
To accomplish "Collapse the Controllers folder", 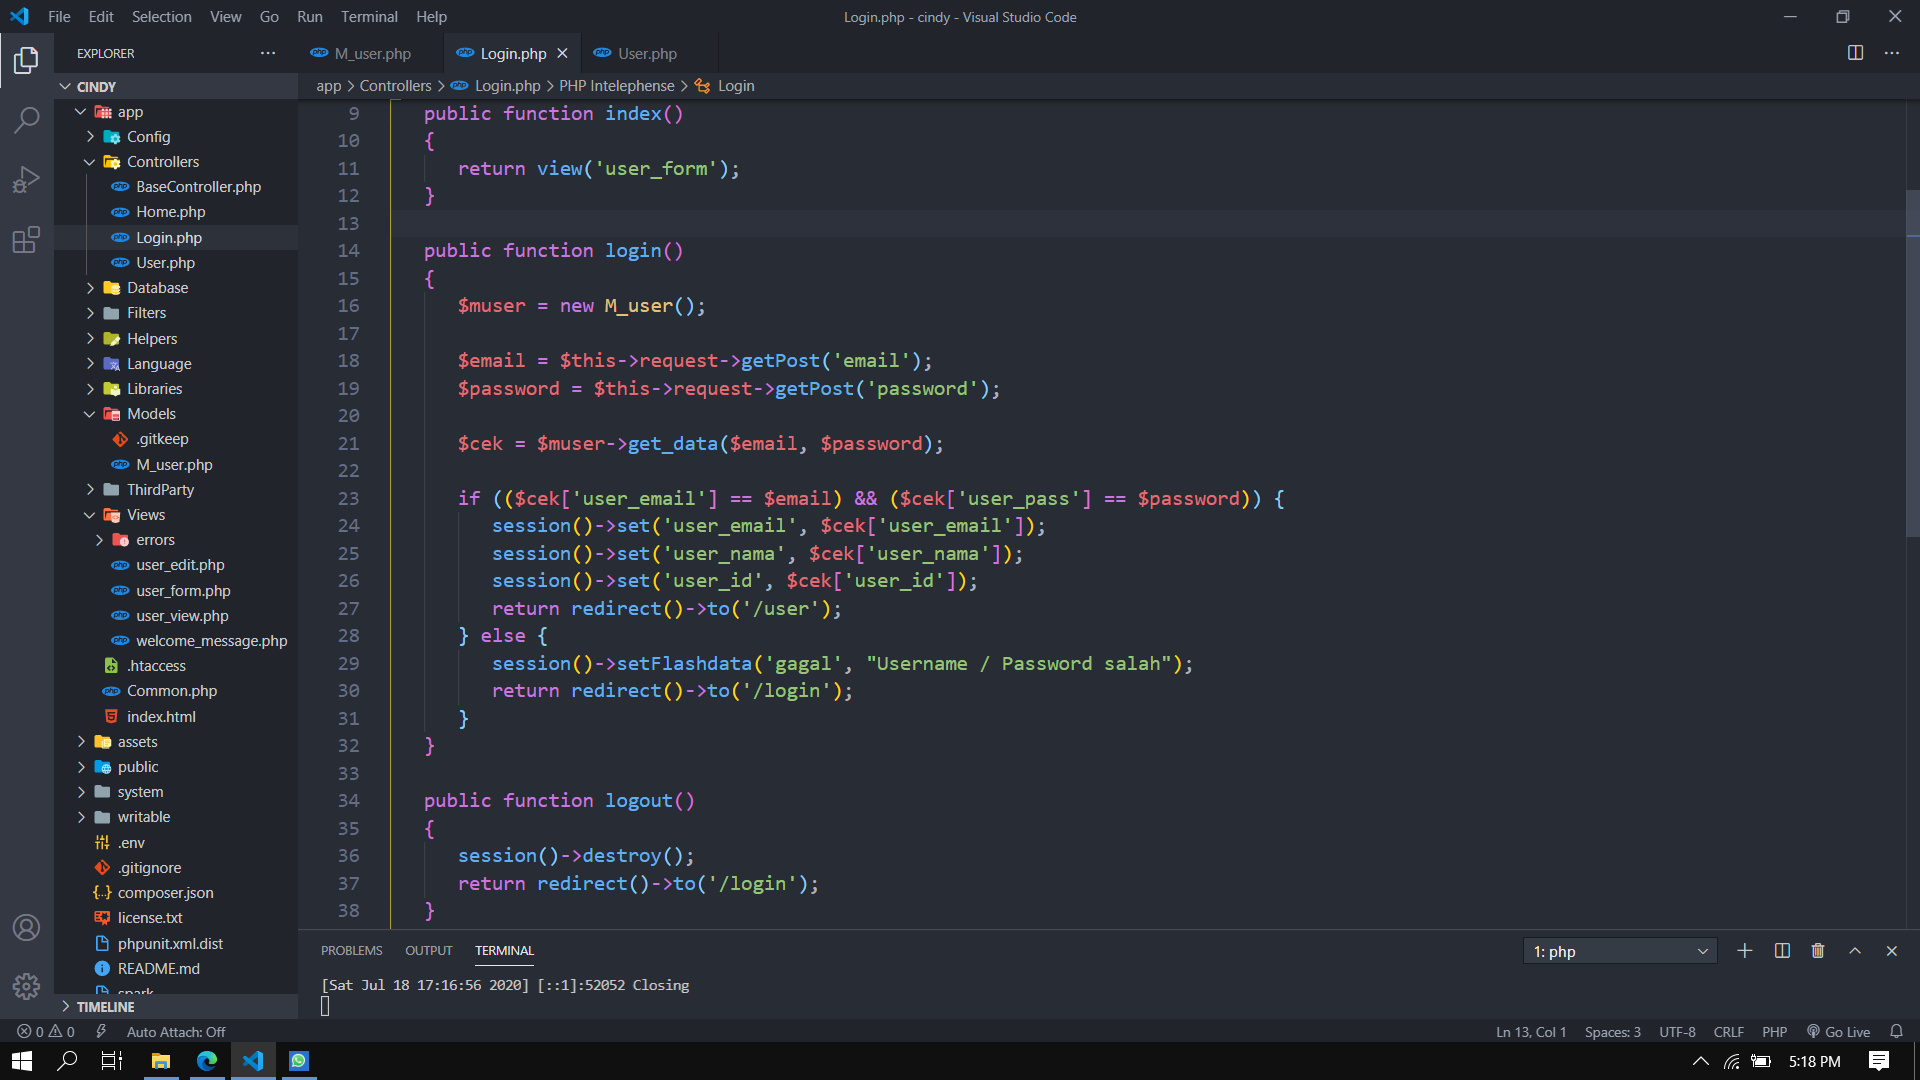I will pos(162,162).
